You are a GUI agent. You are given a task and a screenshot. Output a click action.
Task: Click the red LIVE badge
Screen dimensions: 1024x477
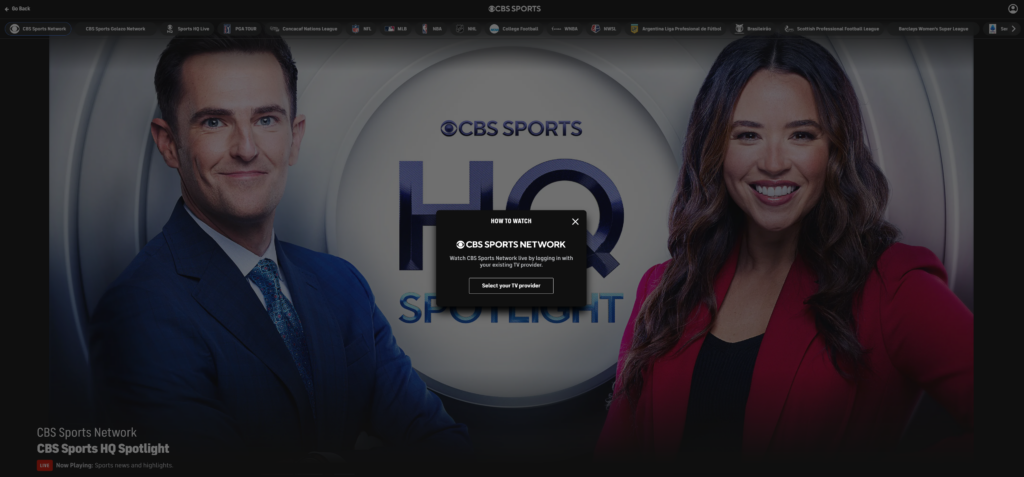click(x=44, y=465)
